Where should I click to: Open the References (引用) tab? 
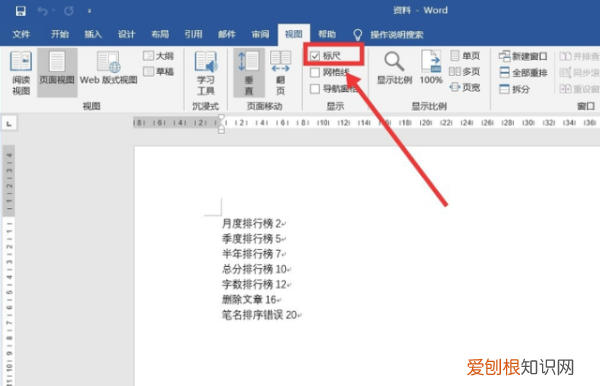point(193,34)
